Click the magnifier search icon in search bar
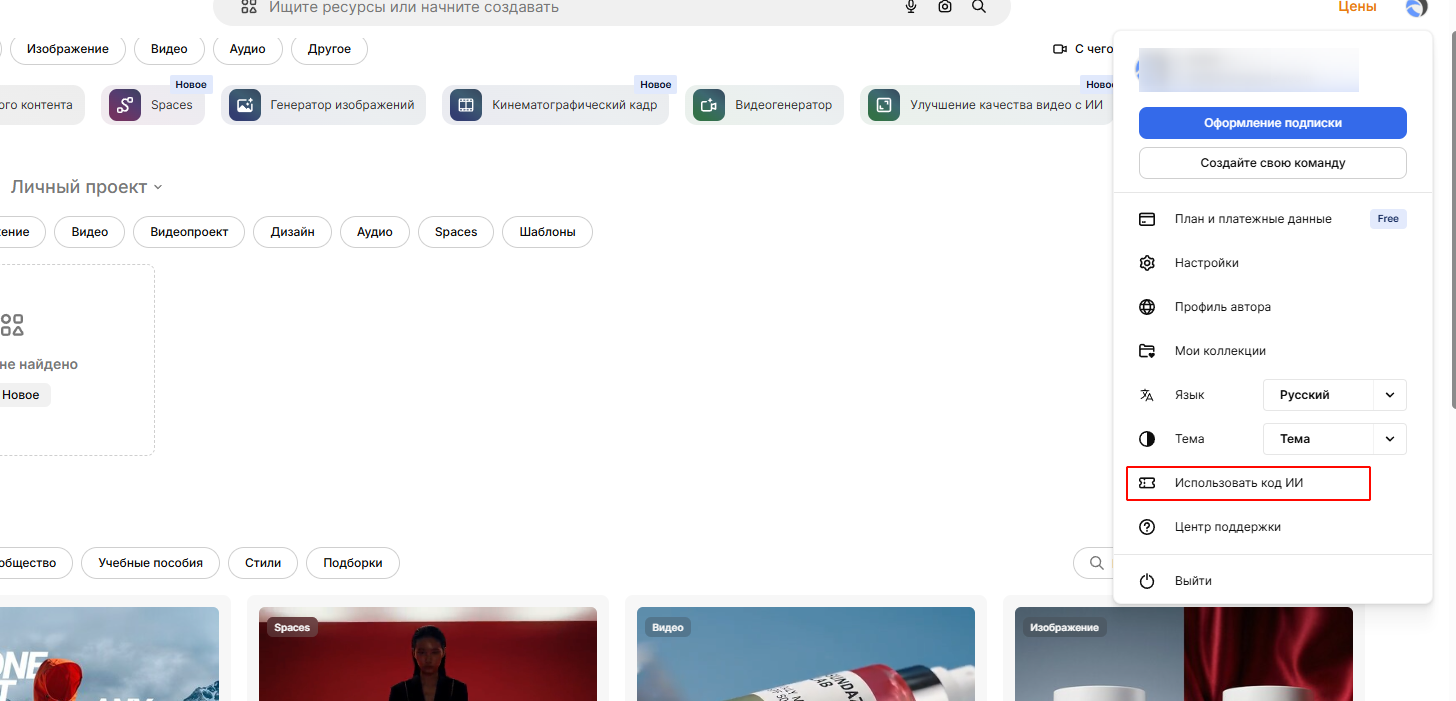This screenshot has width=1456, height=701. (979, 7)
